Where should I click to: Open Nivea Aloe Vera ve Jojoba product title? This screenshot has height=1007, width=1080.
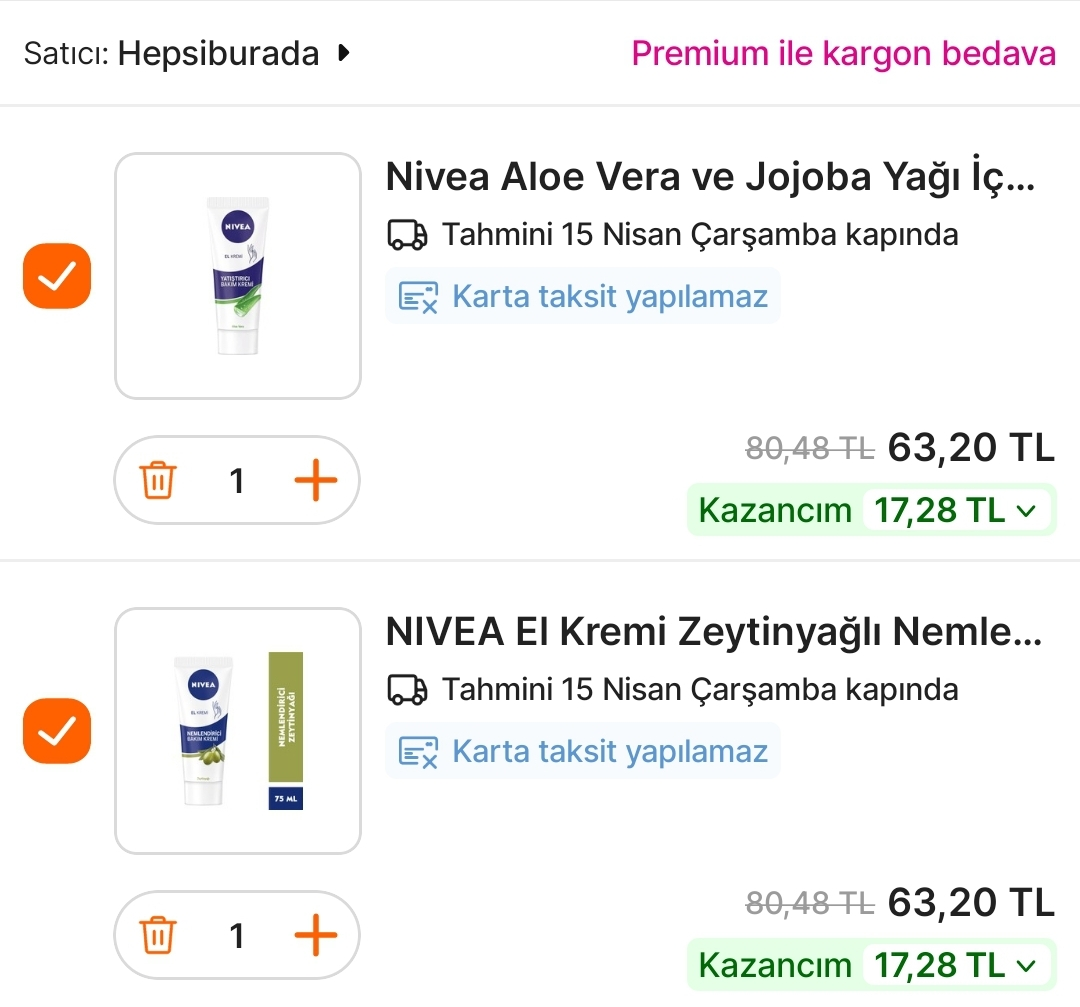711,178
